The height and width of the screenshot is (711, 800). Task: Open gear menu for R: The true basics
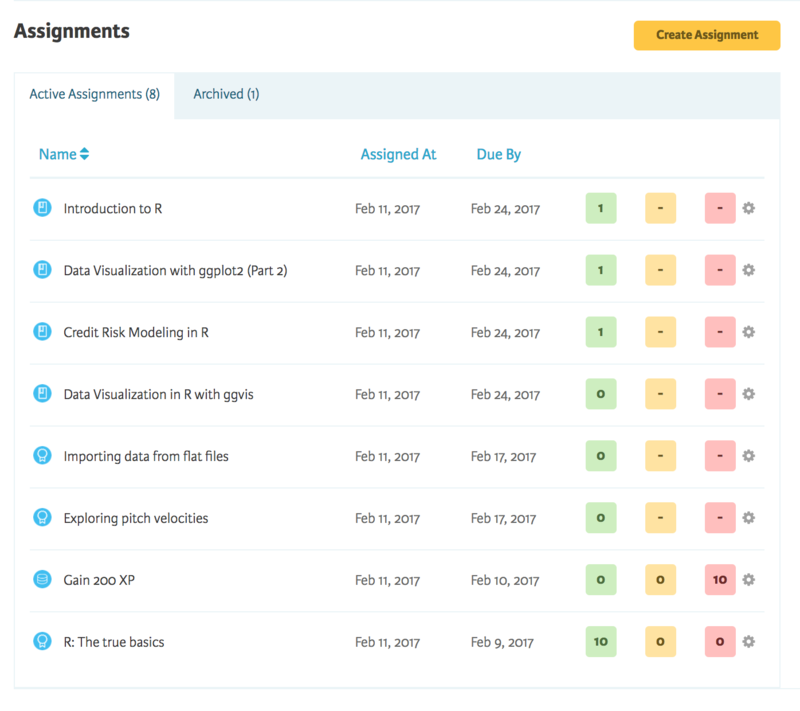[x=748, y=642]
